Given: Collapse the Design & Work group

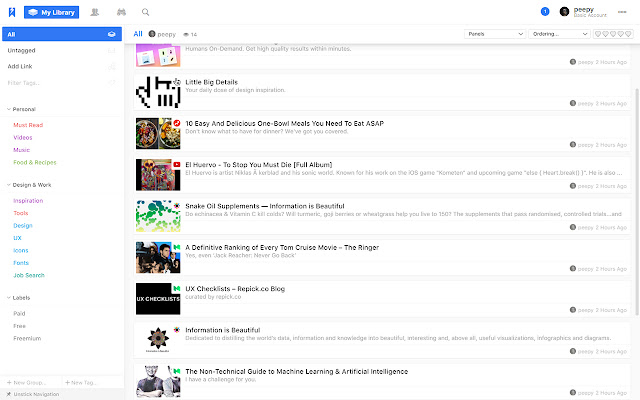Looking at the screenshot, I should (x=9, y=185).
